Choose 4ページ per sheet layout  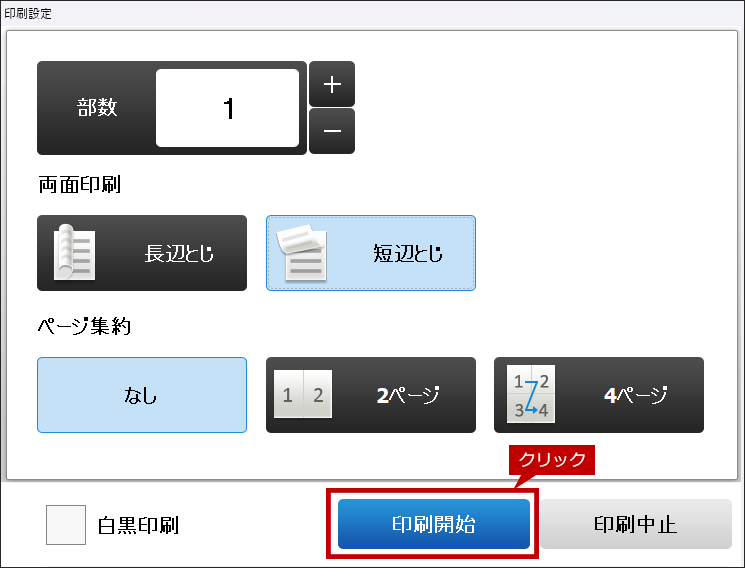tap(599, 395)
